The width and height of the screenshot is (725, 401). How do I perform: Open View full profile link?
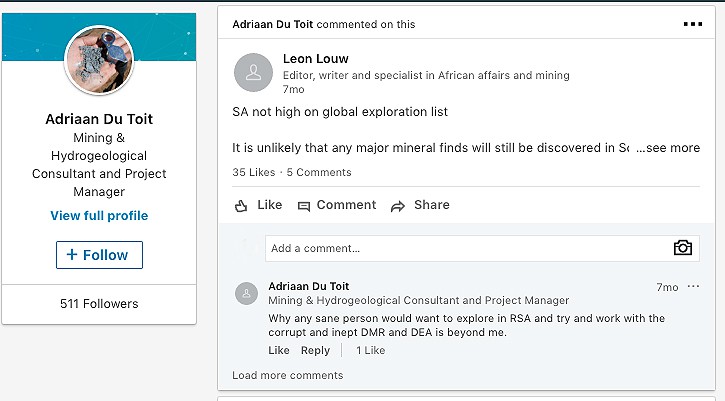(99, 216)
